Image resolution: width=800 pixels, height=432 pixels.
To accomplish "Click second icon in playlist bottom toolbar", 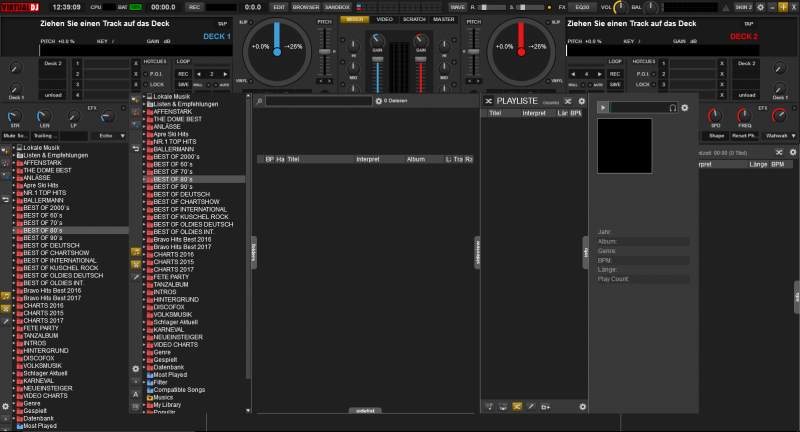I will pos(503,406).
